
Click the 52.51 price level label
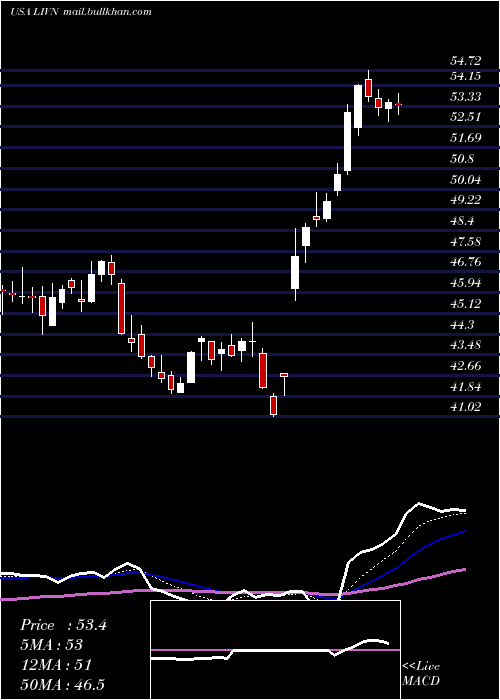pyautogui.click(x=466, y=117)
